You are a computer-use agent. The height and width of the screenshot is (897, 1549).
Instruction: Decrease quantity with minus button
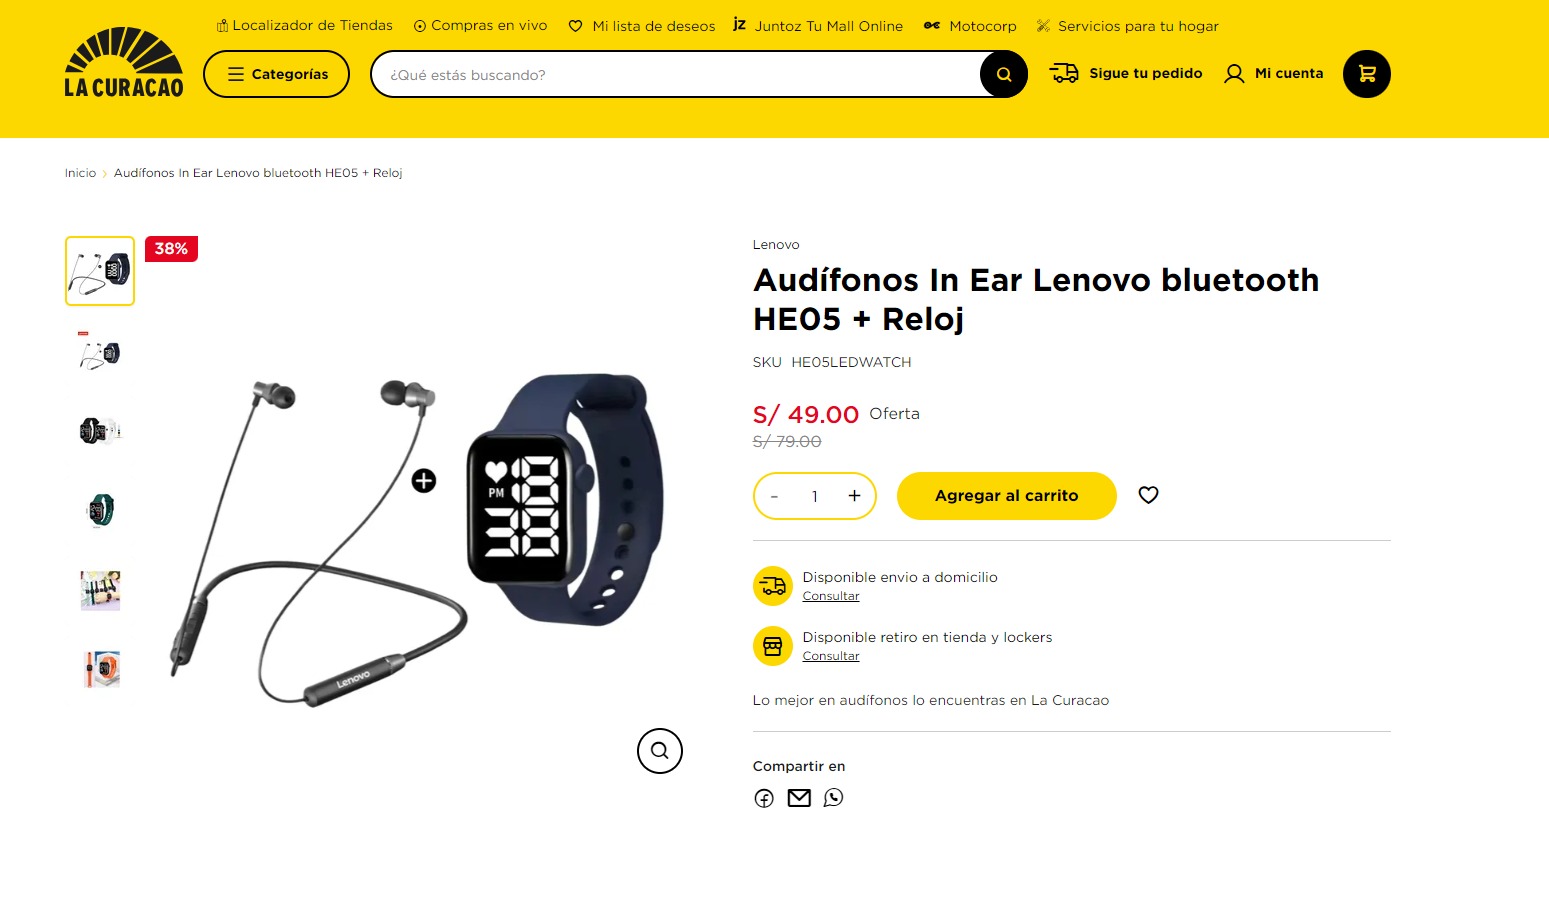pos(774,496)
